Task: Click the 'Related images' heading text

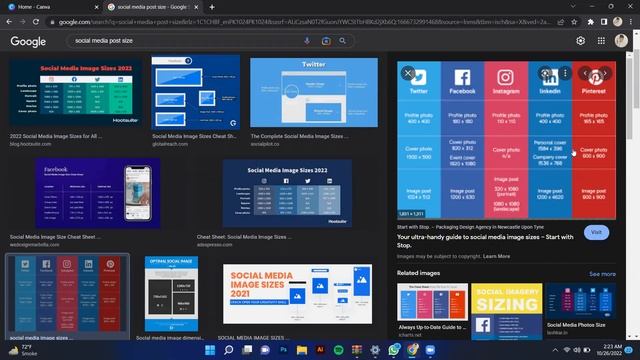Action: coord(418,273)
